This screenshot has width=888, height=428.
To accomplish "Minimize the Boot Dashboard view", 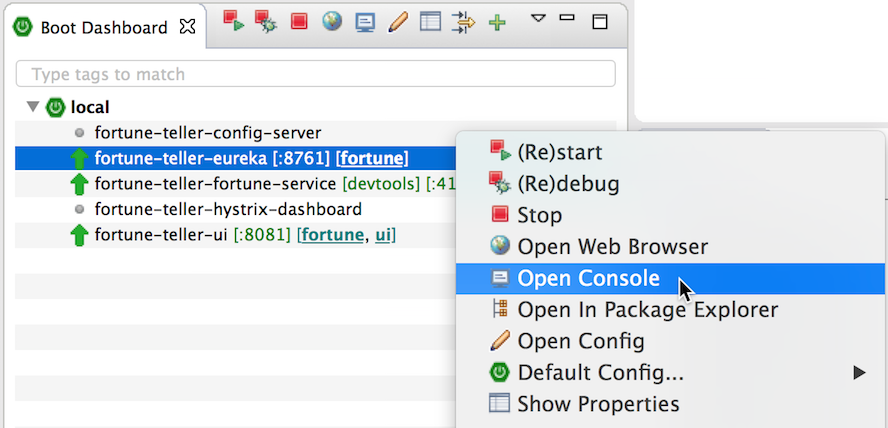I will (567, 18).
